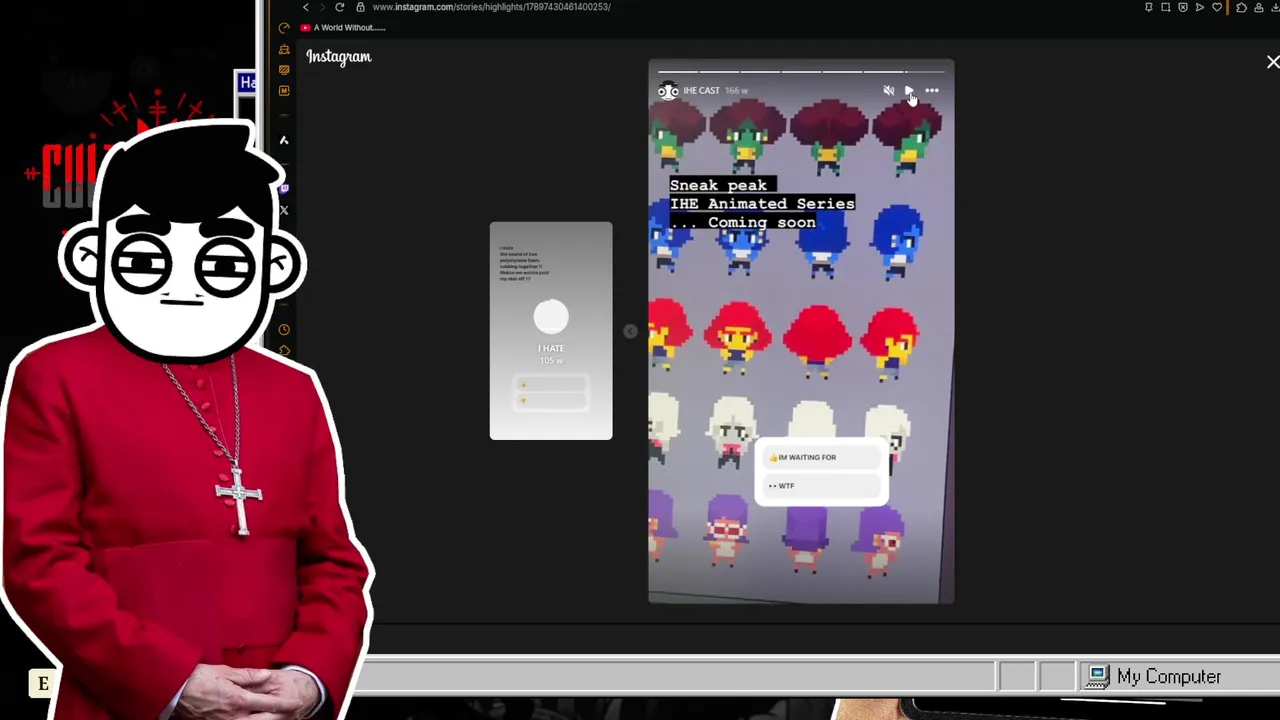Click the '166 w' story timestamp
Screen dimensions: 1280x720
click(736, 91)
